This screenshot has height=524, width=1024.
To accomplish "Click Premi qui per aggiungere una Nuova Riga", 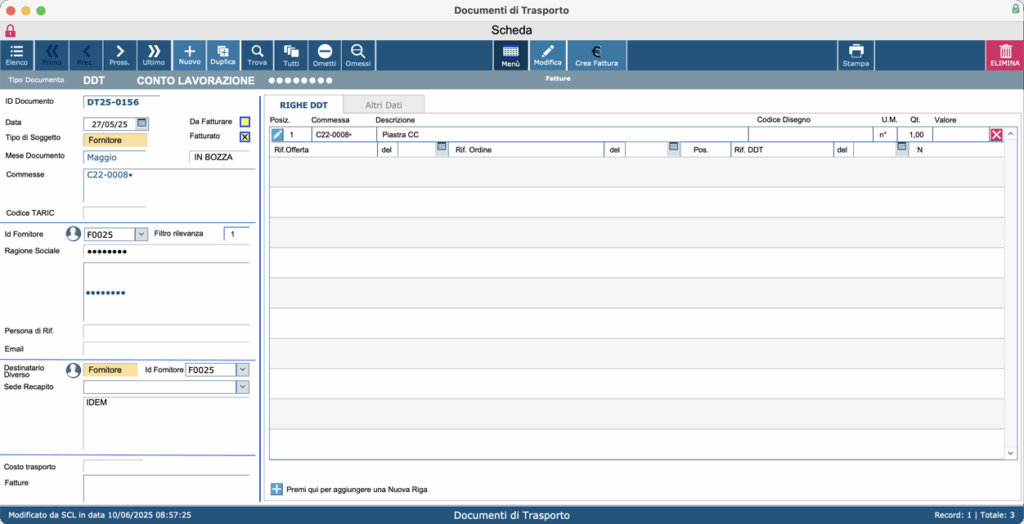I will (357, 489).
